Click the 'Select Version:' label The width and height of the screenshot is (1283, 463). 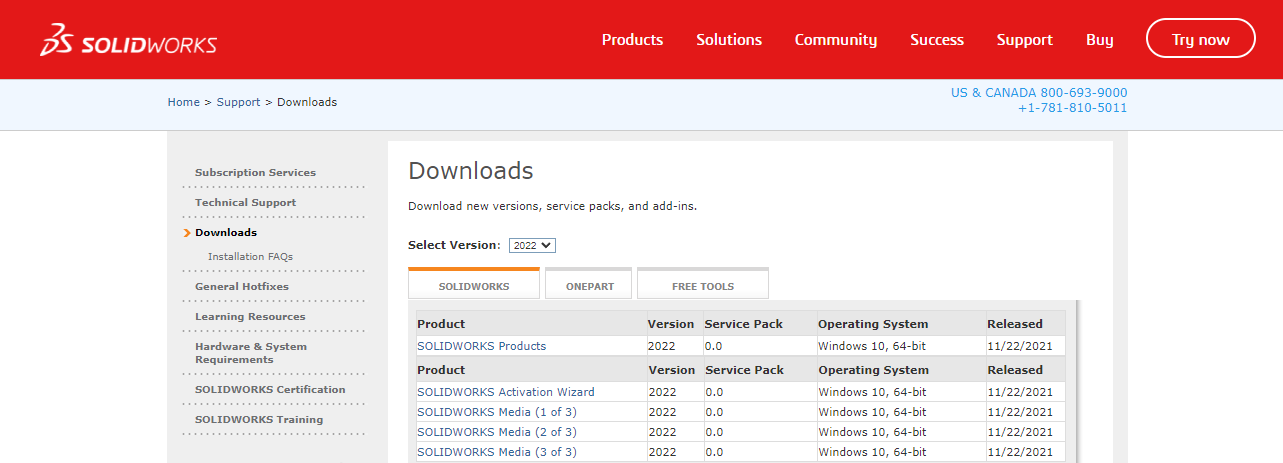454,245
